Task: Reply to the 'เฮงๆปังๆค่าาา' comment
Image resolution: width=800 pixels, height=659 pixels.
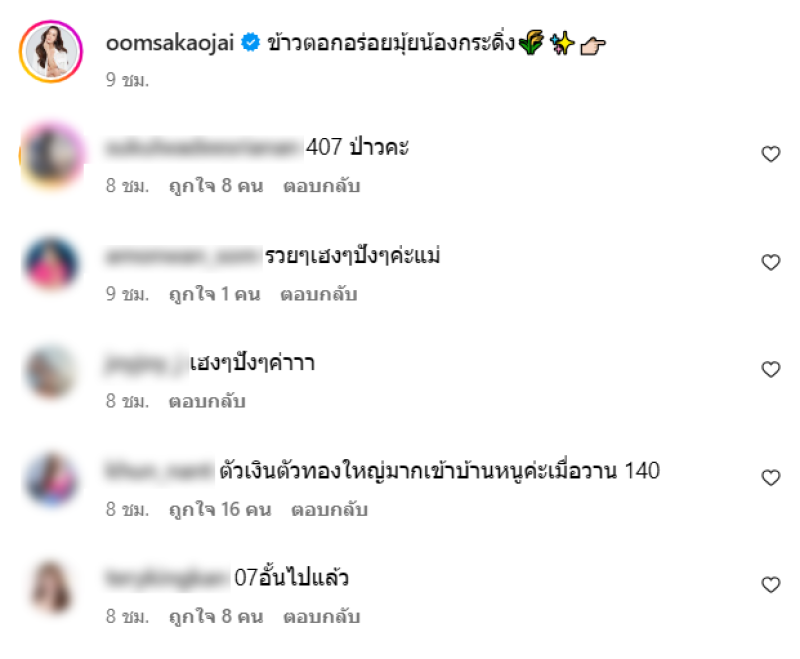Action: coord(207,401)
